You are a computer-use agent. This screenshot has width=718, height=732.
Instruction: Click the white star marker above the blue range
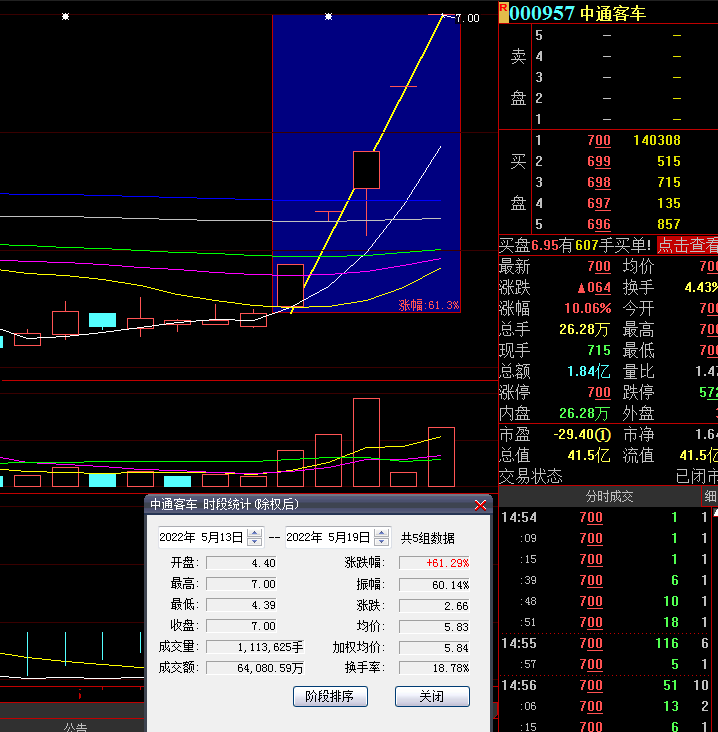coord(328,16)
